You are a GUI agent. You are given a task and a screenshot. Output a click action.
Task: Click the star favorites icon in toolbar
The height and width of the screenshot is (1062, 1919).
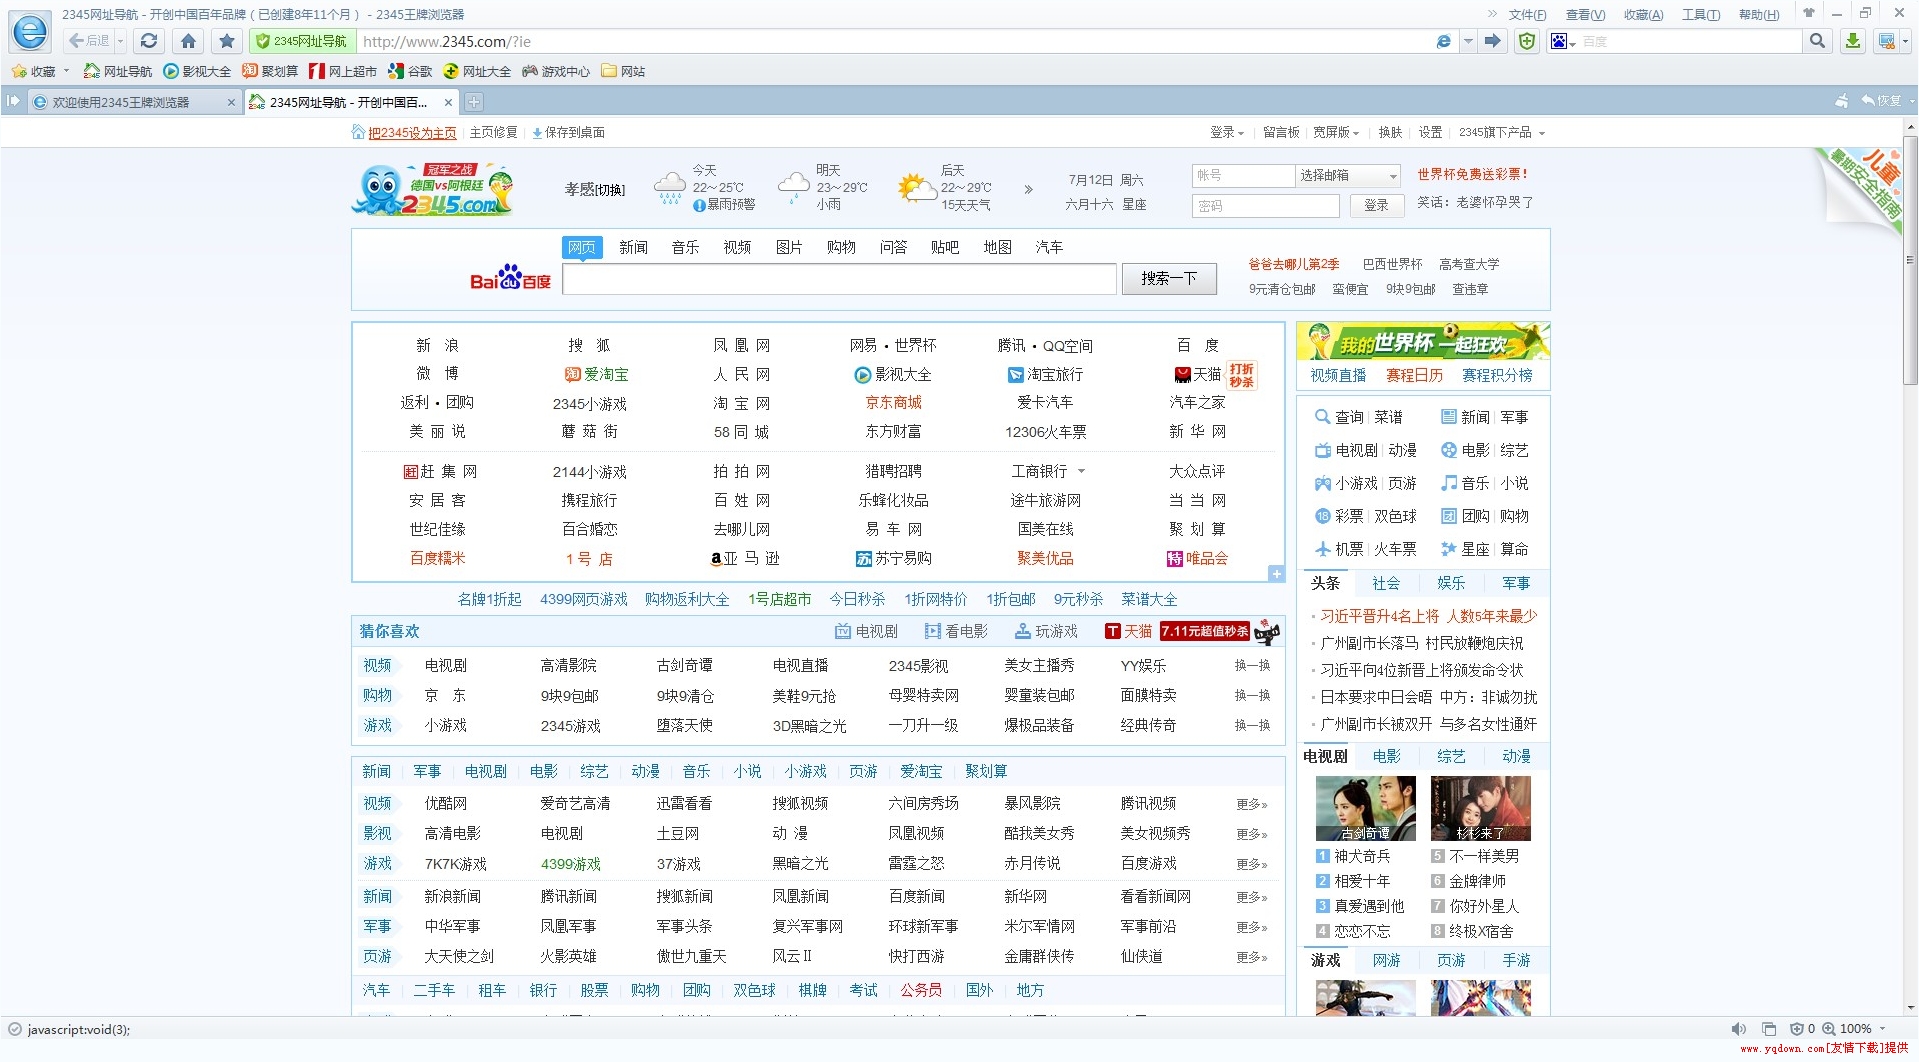pyautogui.click(x=227, y=41)
